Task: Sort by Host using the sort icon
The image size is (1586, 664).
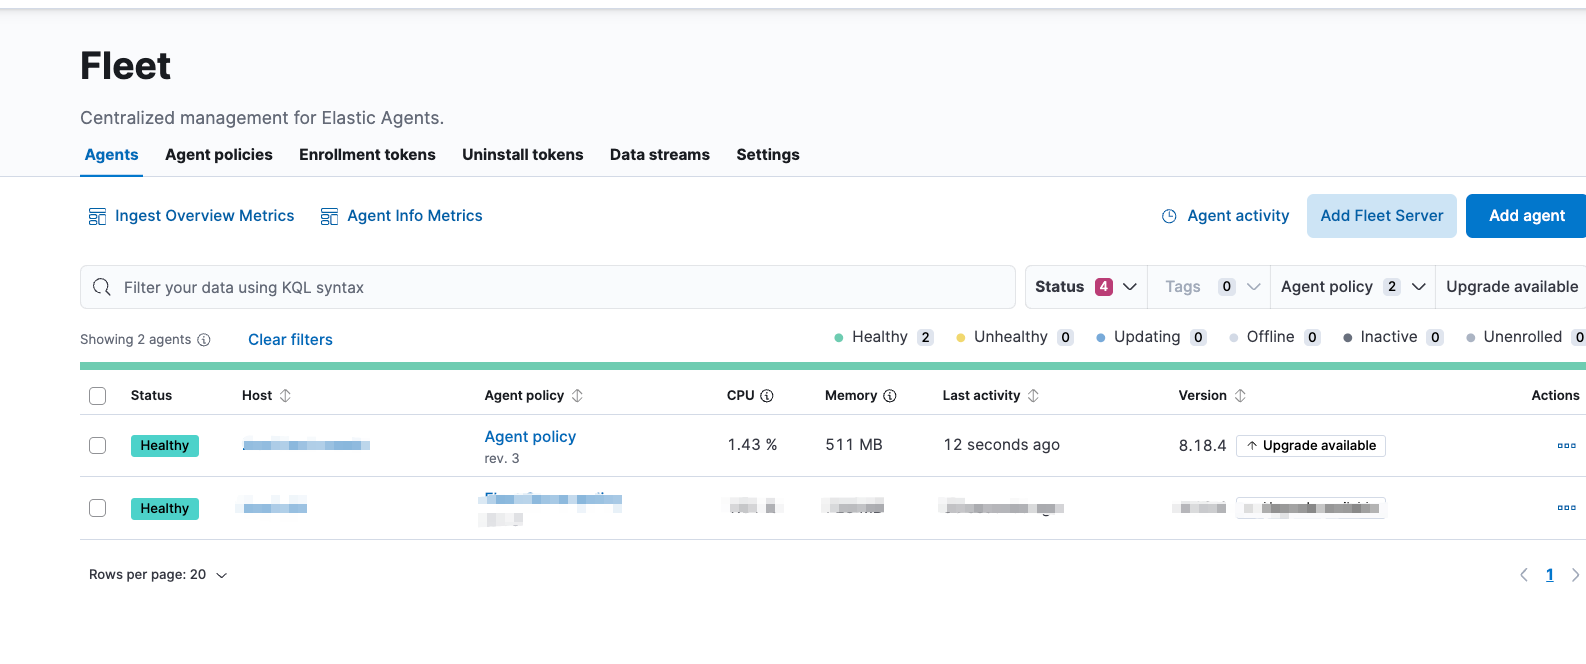Action: pos(286,396)
